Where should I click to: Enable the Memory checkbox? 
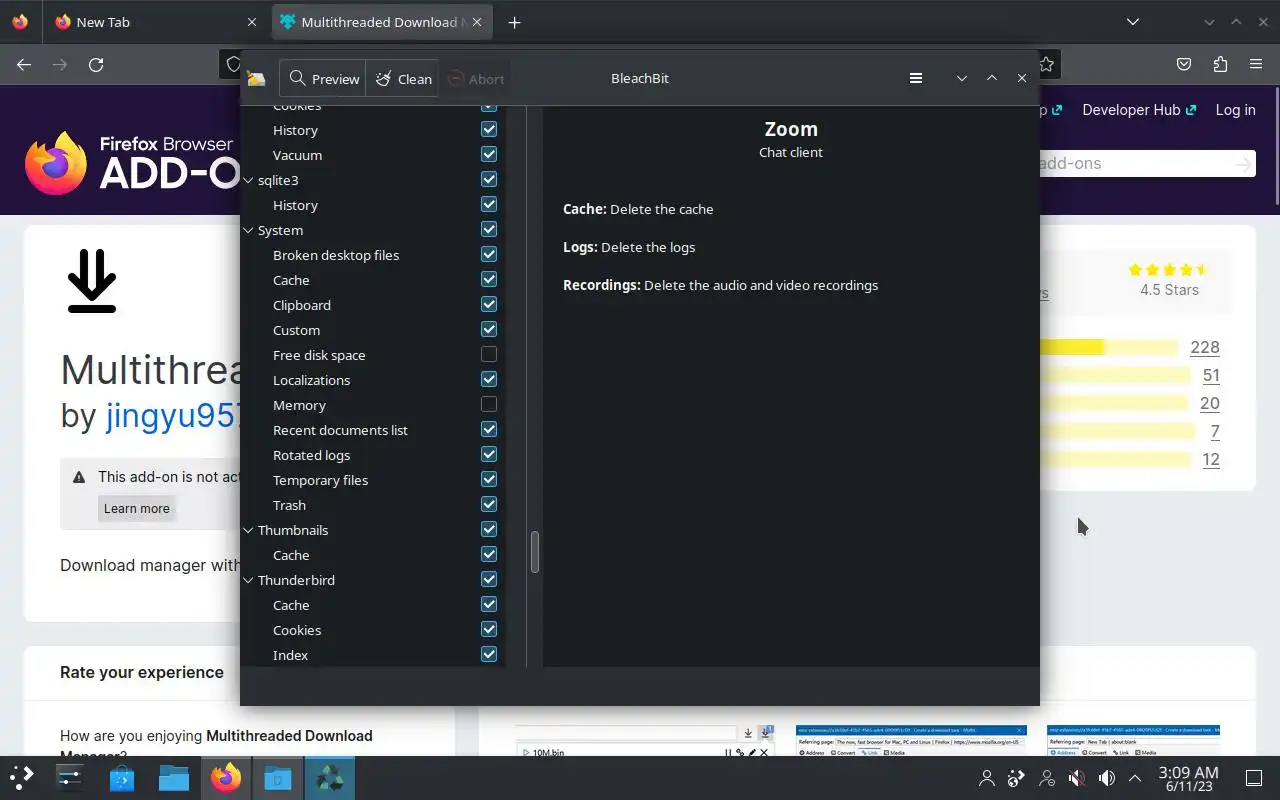point(489,404)
